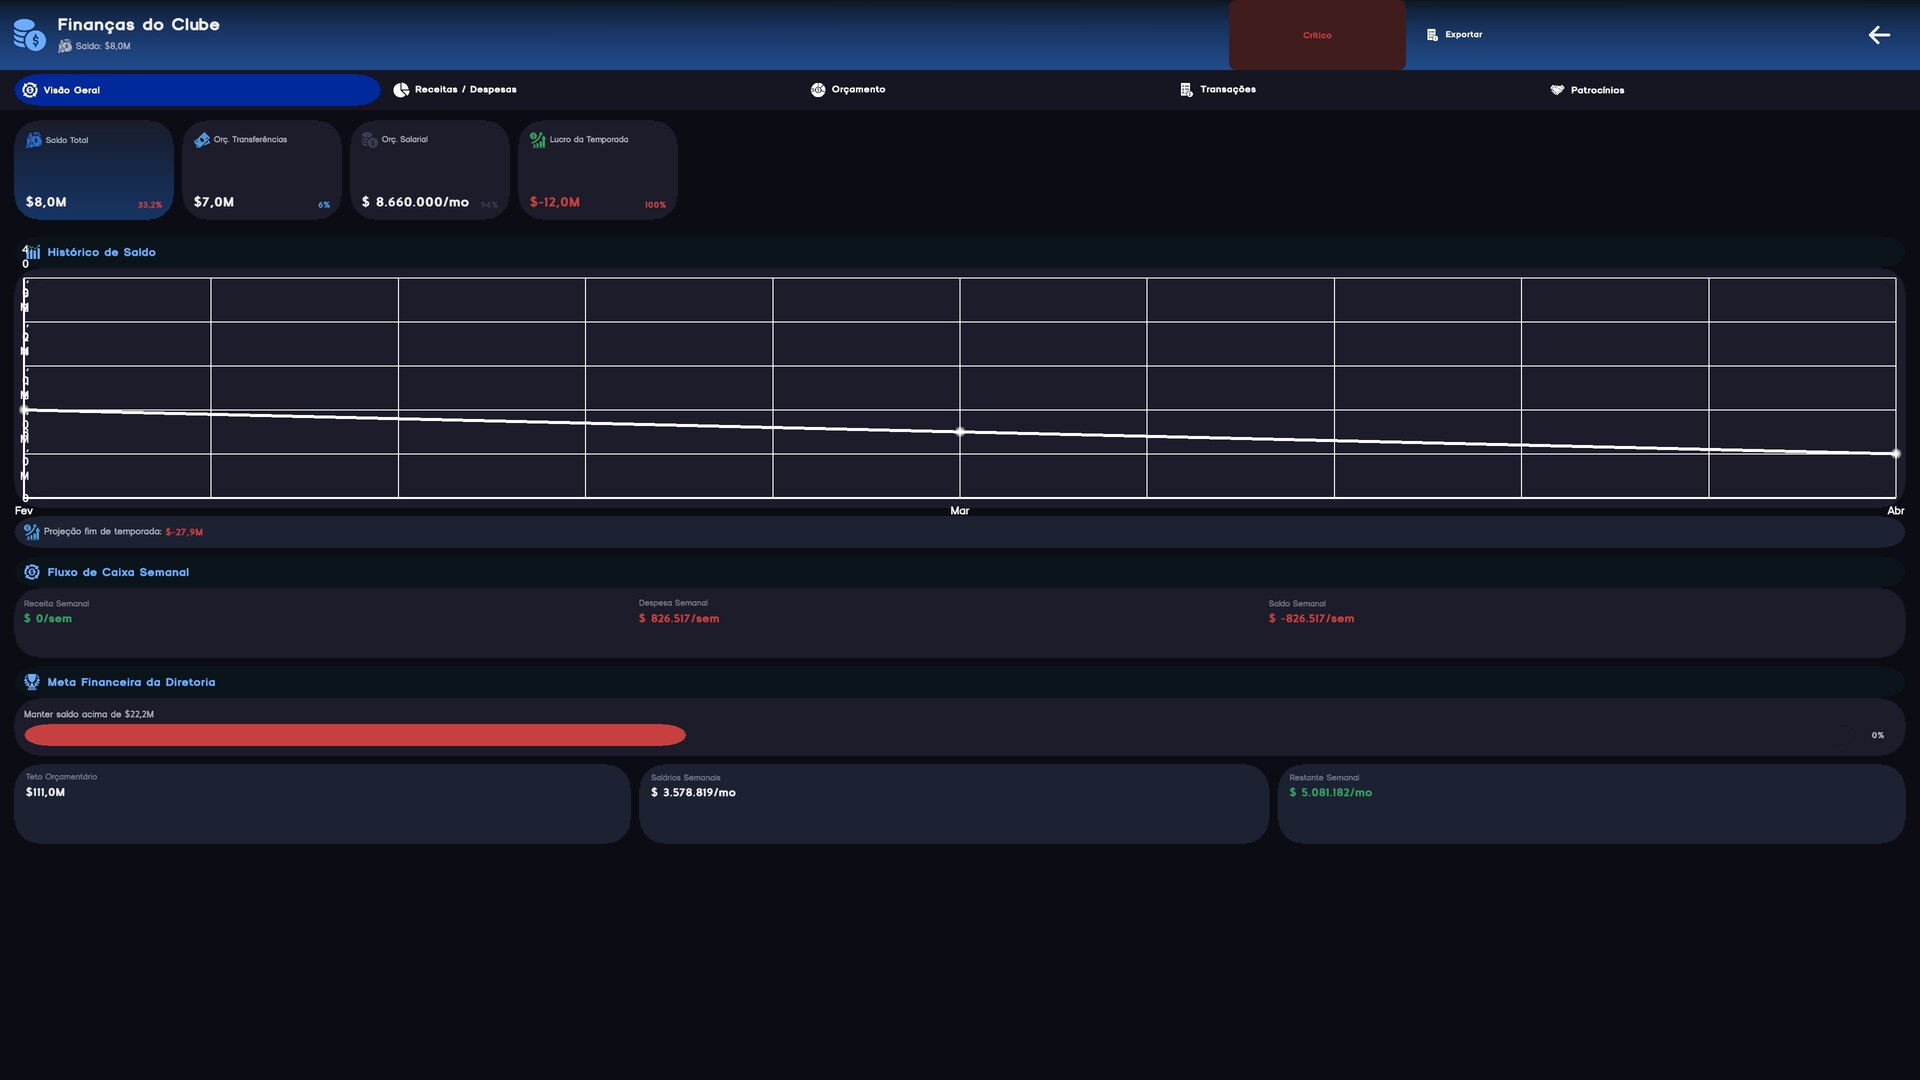The width and height of the screenshot is (1920, 1080).
Task: Open the Receitas / Despesas tab
Action: (x=455, y=90)
